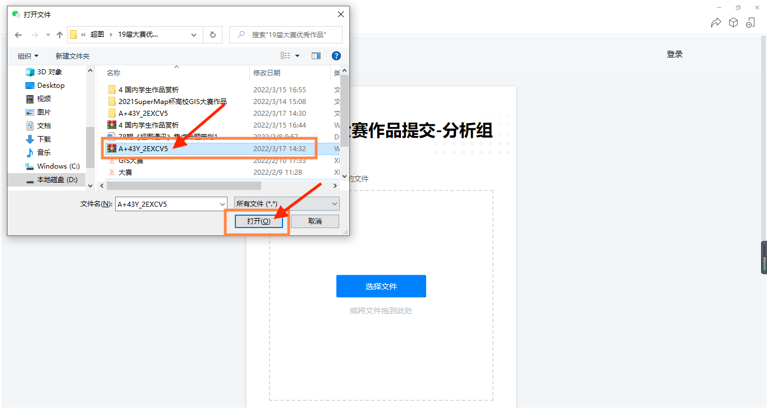Refresh the folder view
This screenshot has height=409, width=767.
[212, 35]
